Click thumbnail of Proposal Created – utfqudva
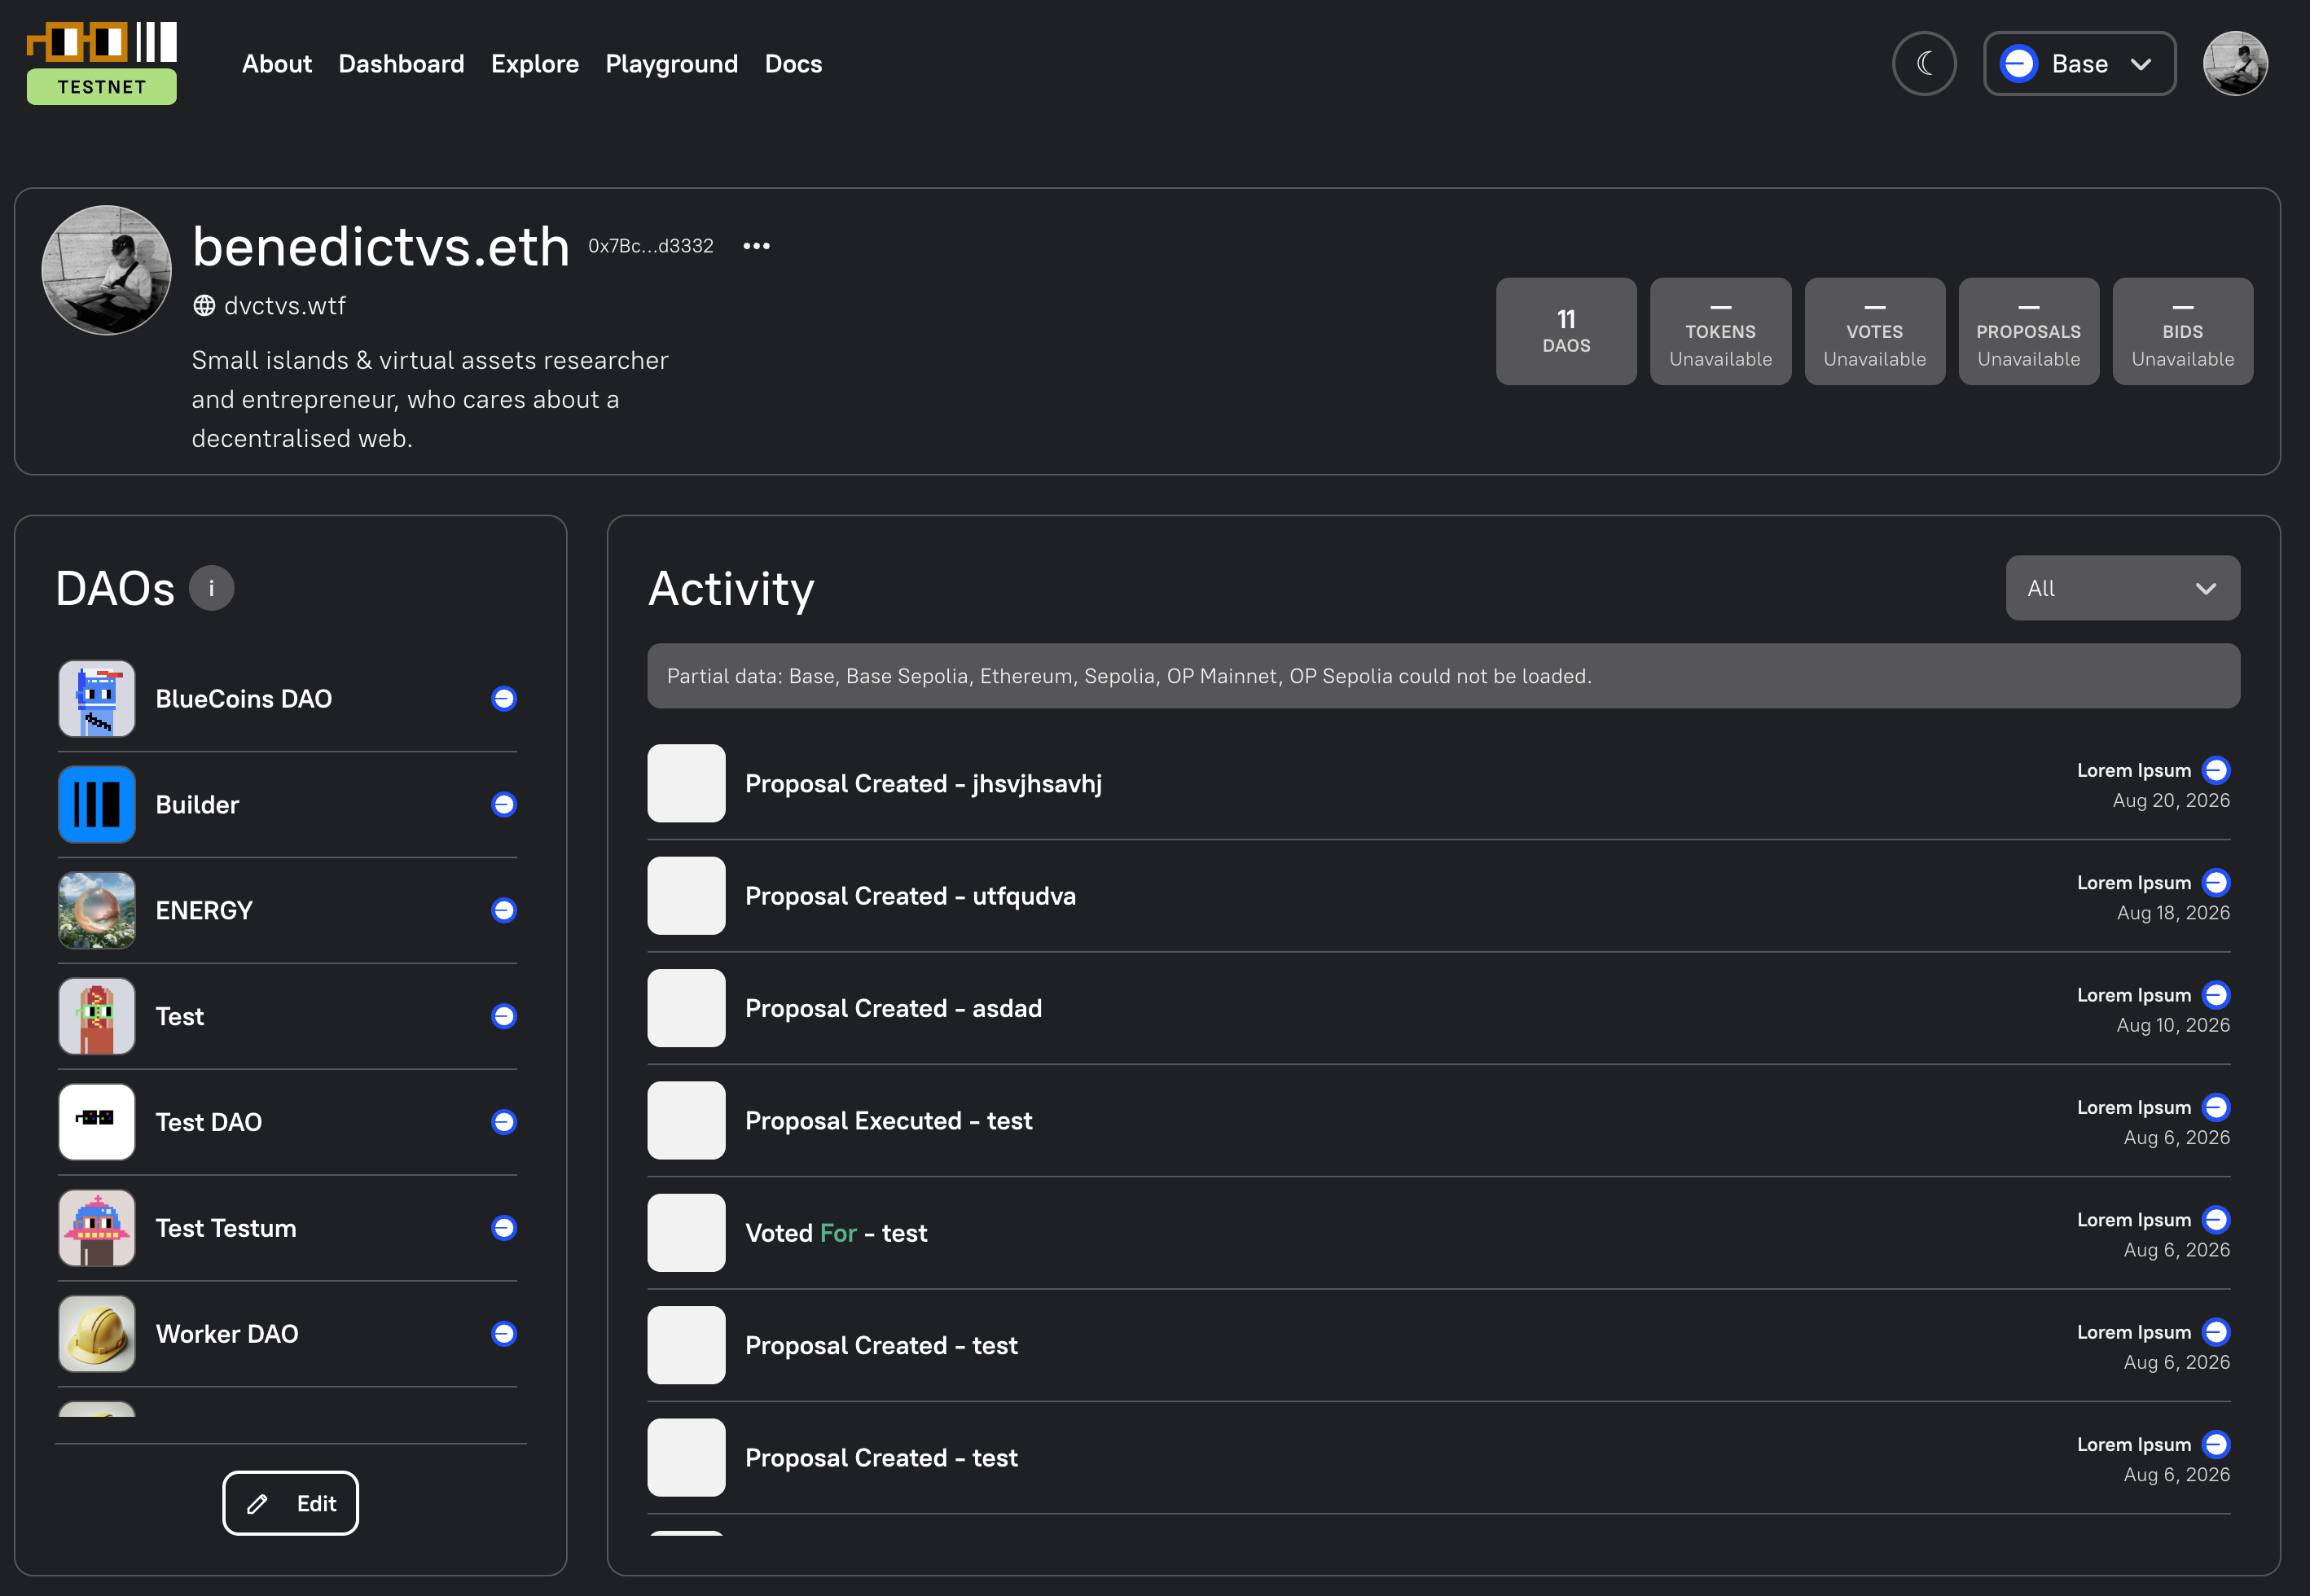Viewport: 2310px width, 1596px height. pyautogui.click(x=686, y=896)
